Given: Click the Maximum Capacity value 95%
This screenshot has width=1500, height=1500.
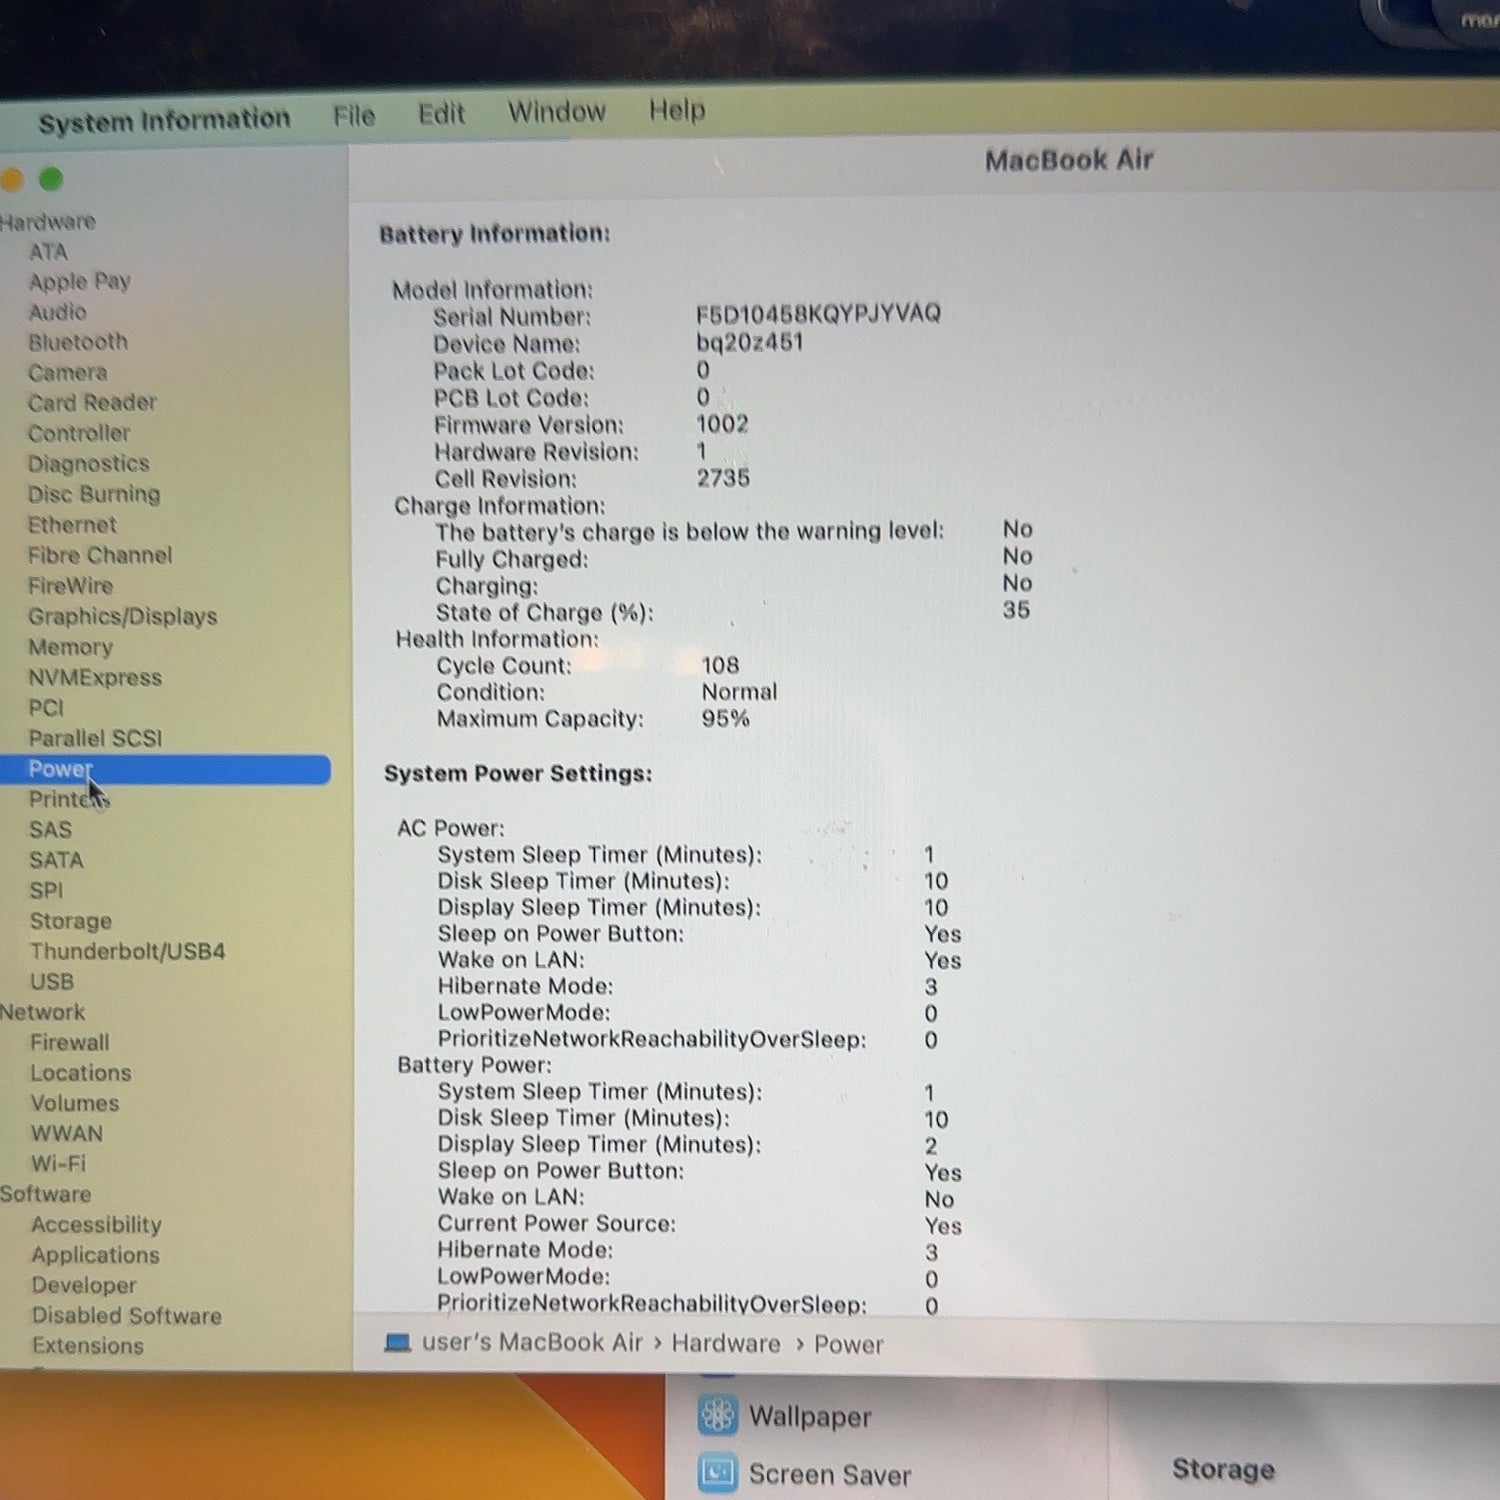Looking at the screenshot, I should click(x=725, y=718).
